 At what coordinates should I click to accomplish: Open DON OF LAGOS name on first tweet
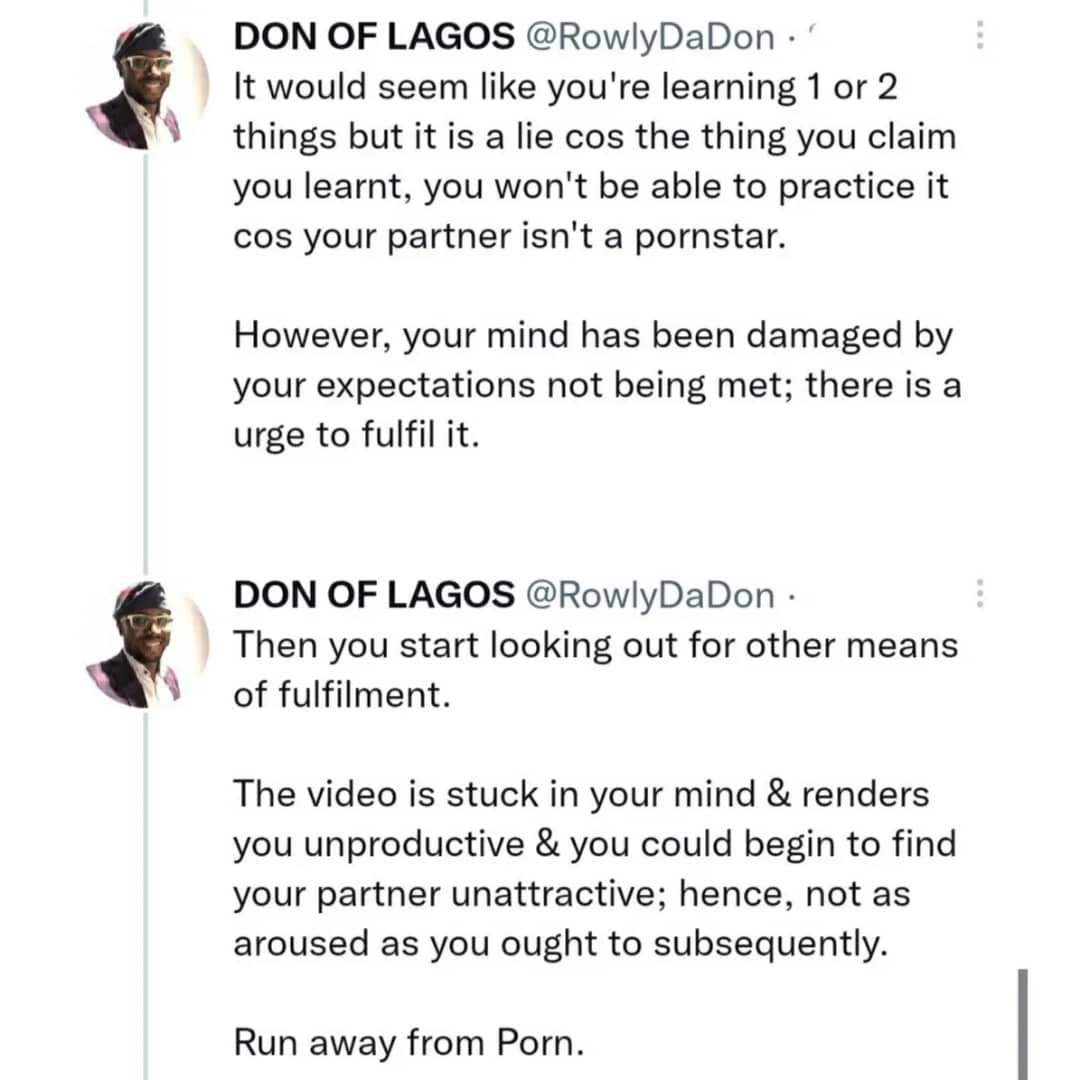[374, 38]
